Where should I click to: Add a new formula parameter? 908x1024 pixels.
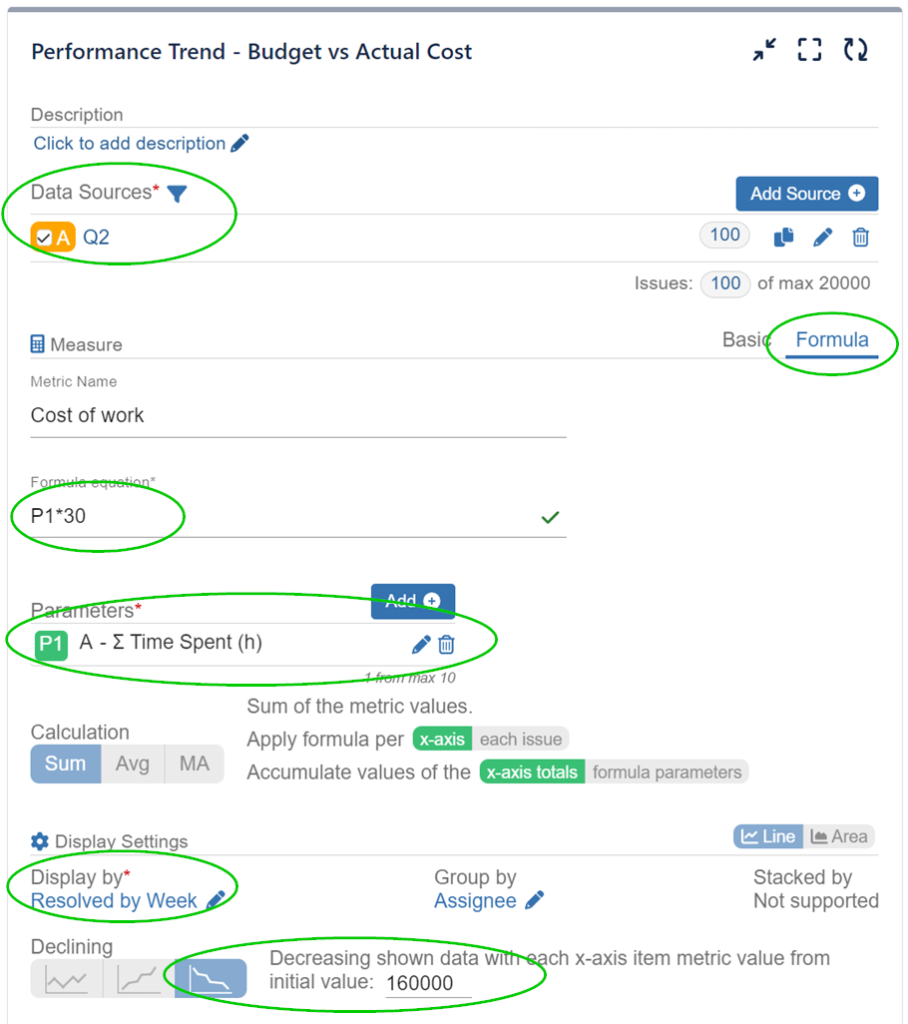point(413,601)
